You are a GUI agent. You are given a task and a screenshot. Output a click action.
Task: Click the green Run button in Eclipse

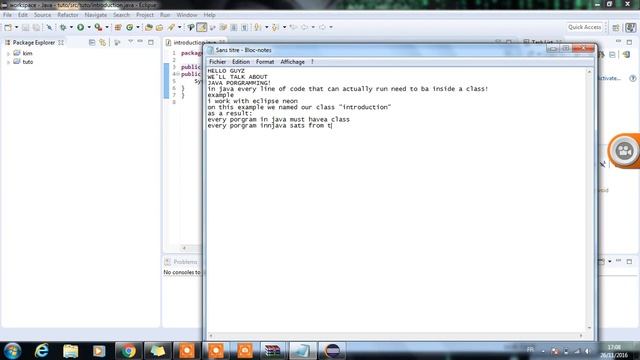[x=80, y=27]
